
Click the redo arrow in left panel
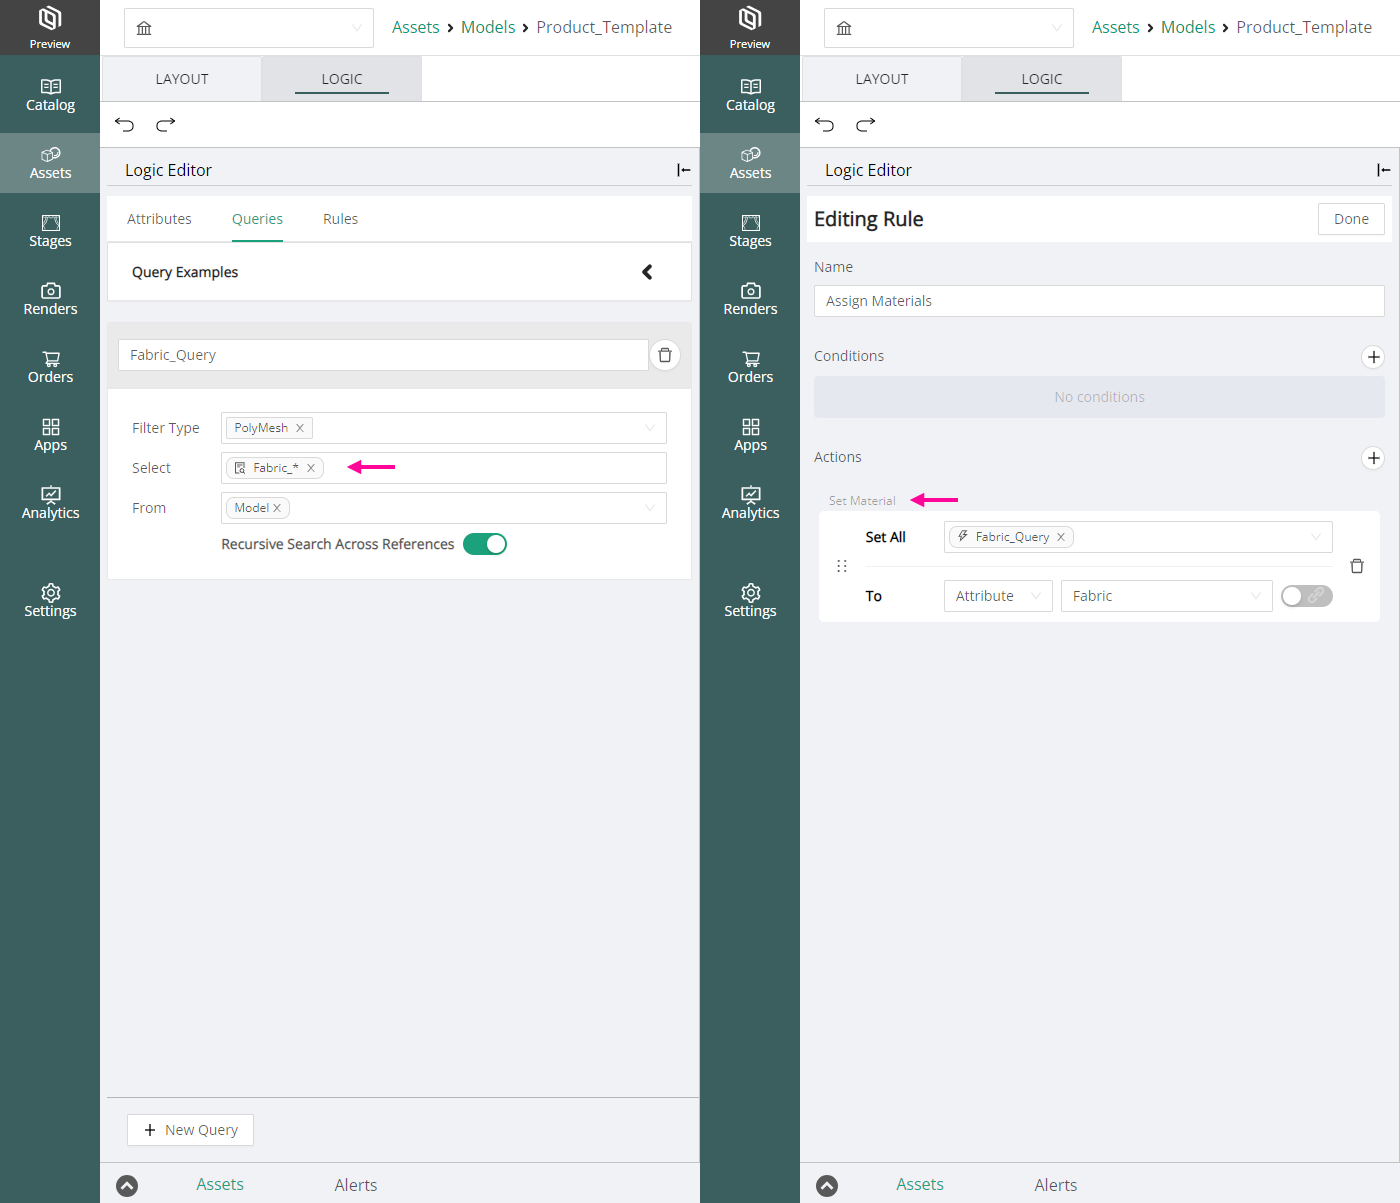[166, 124]
